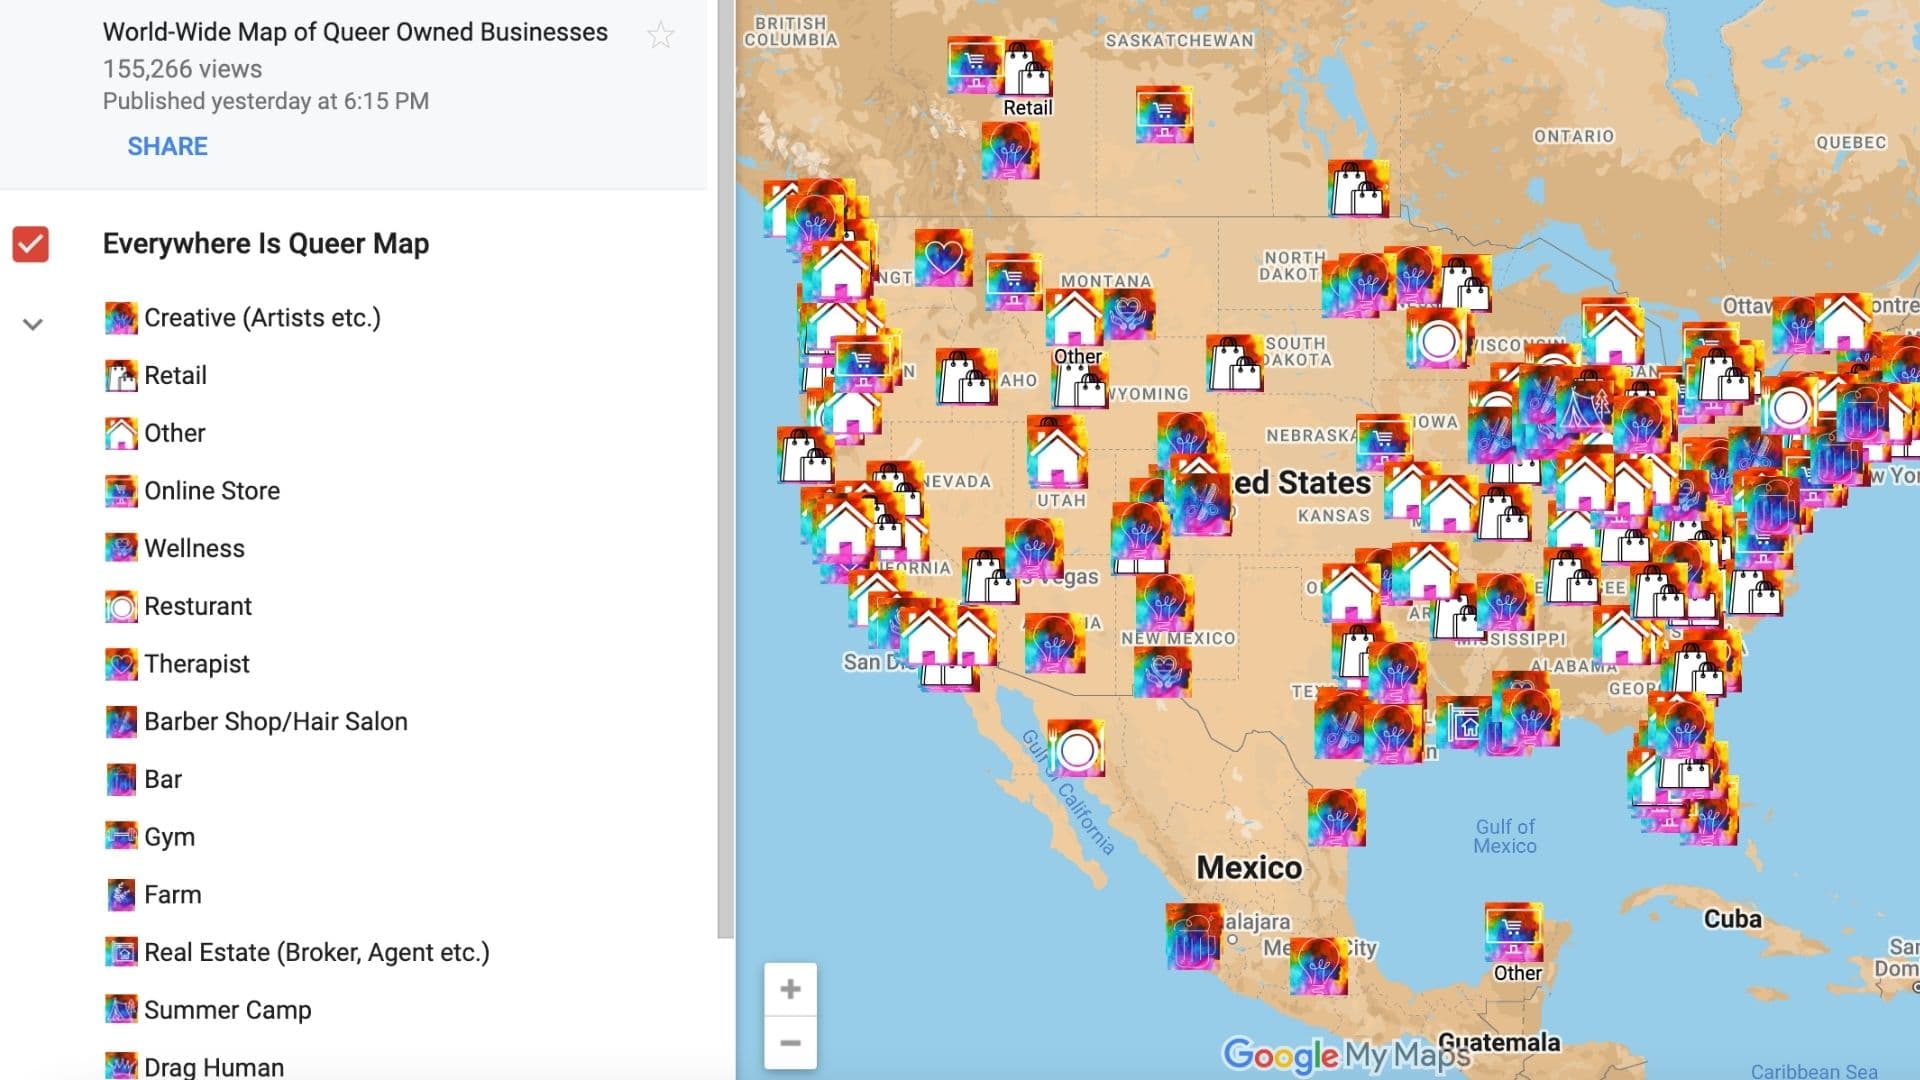Click the Therapist heart legend icon

click(120, 664)
